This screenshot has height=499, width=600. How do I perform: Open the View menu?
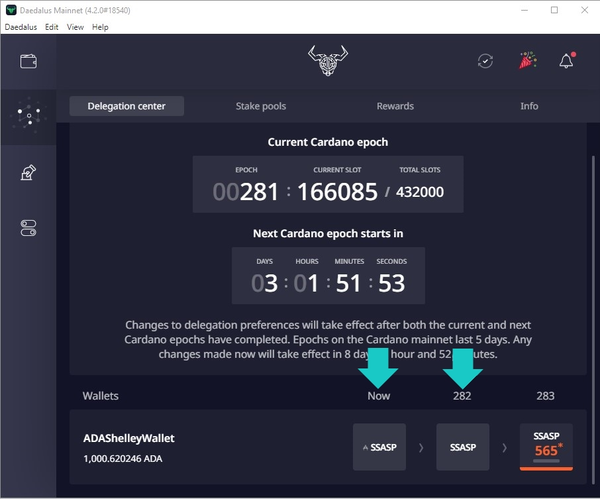tap(75, 27)
